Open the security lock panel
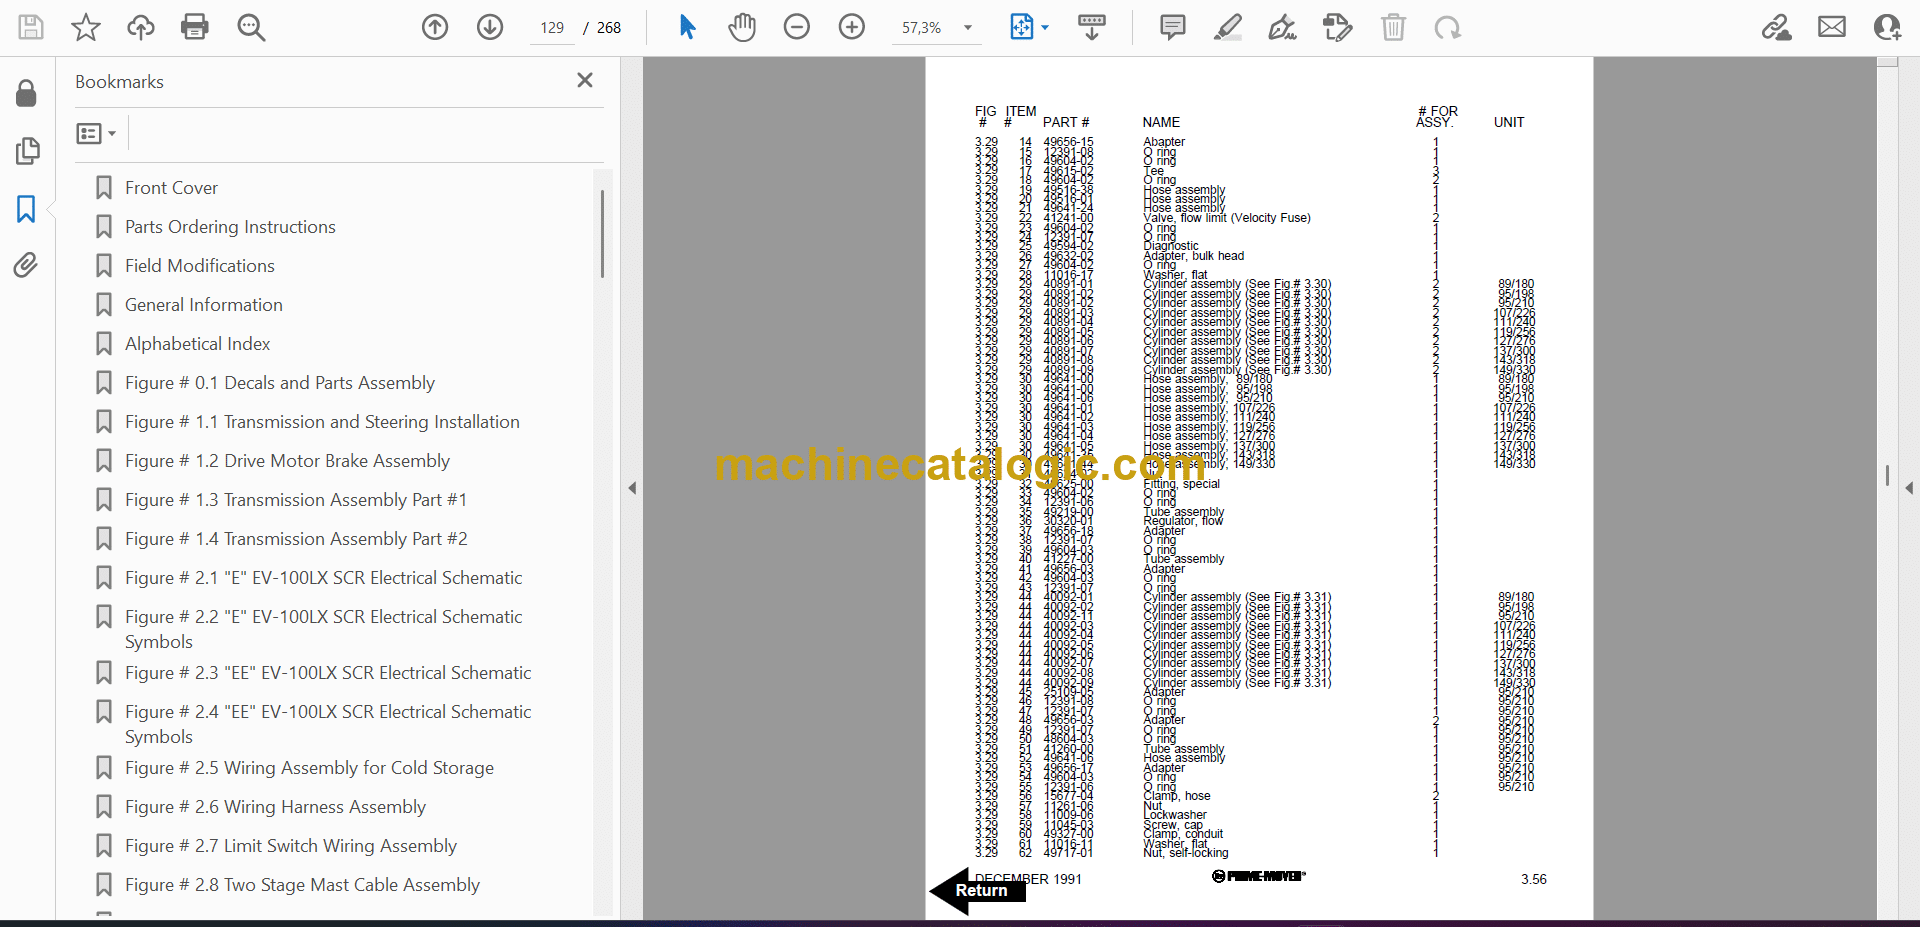The image size is (1920, 927). (x=27, y=94)
